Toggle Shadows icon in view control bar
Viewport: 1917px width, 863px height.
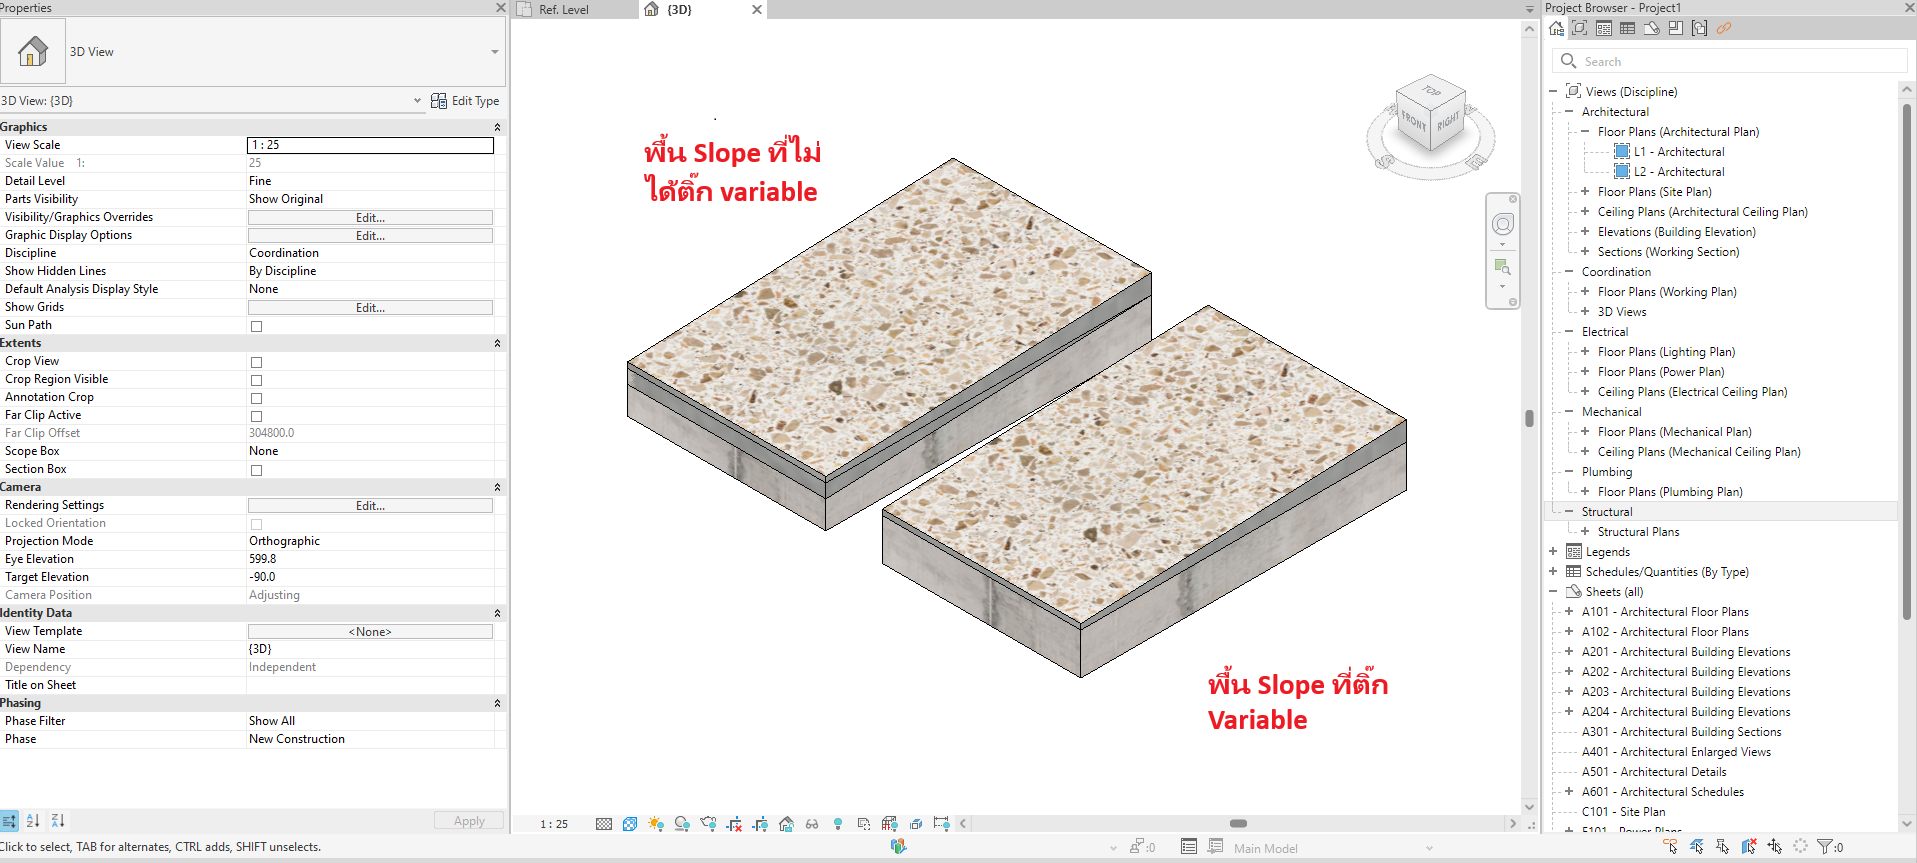pos(682,824)
